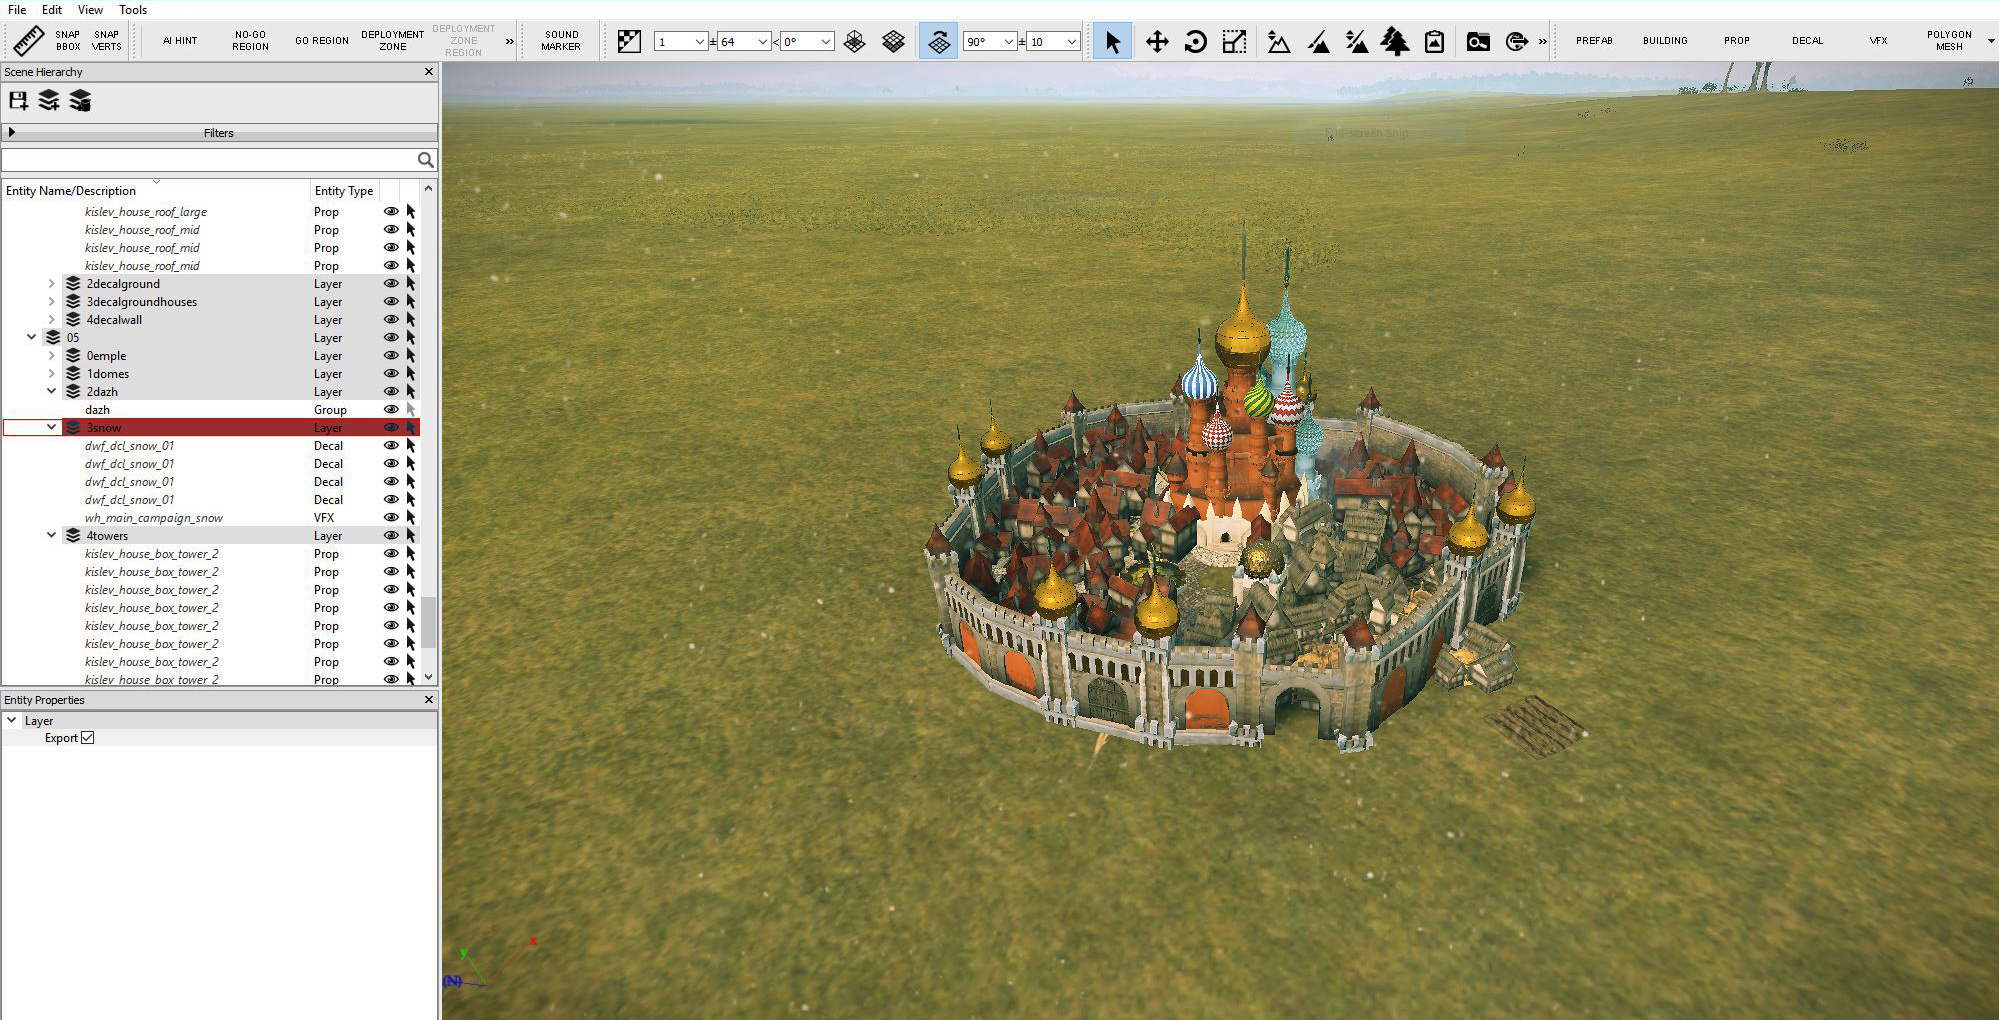Click selectable arrow for wh_main_campaign_snow
1999x1020 pixels.
[411, 518]
